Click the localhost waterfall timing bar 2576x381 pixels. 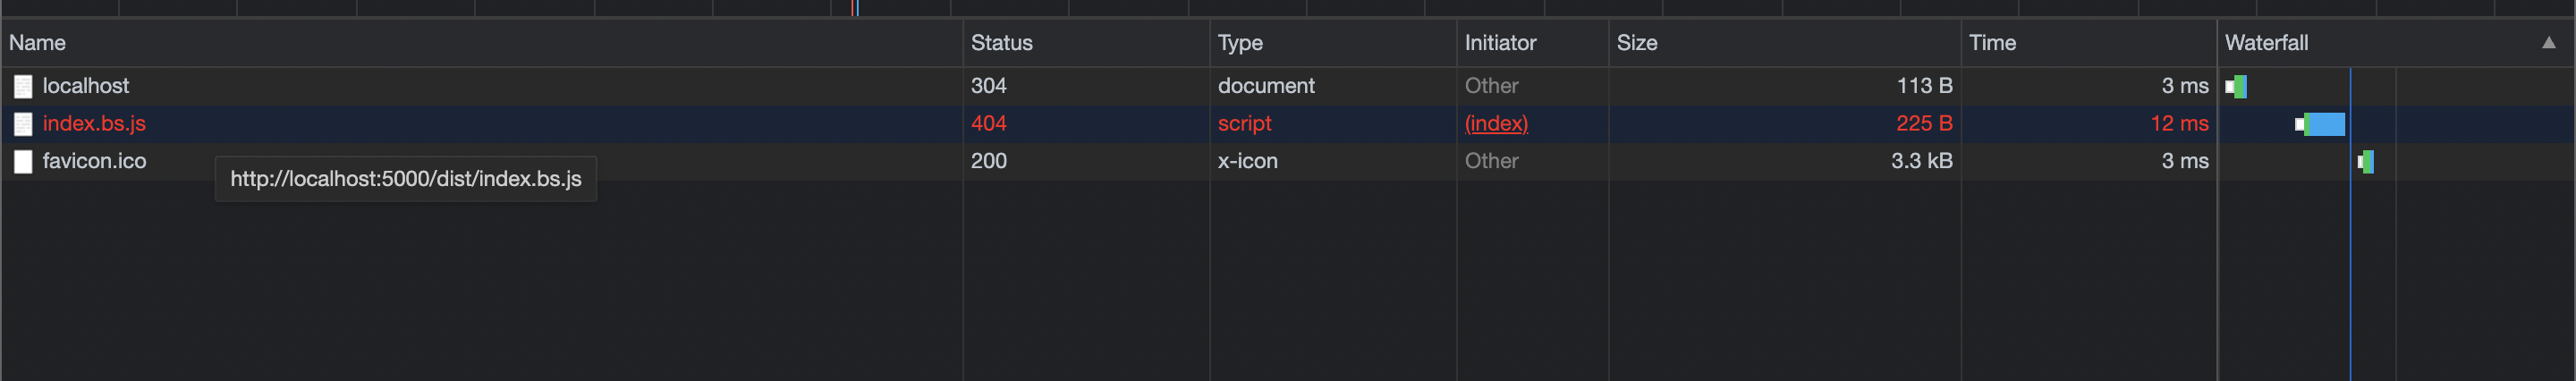pos(2236,87)
